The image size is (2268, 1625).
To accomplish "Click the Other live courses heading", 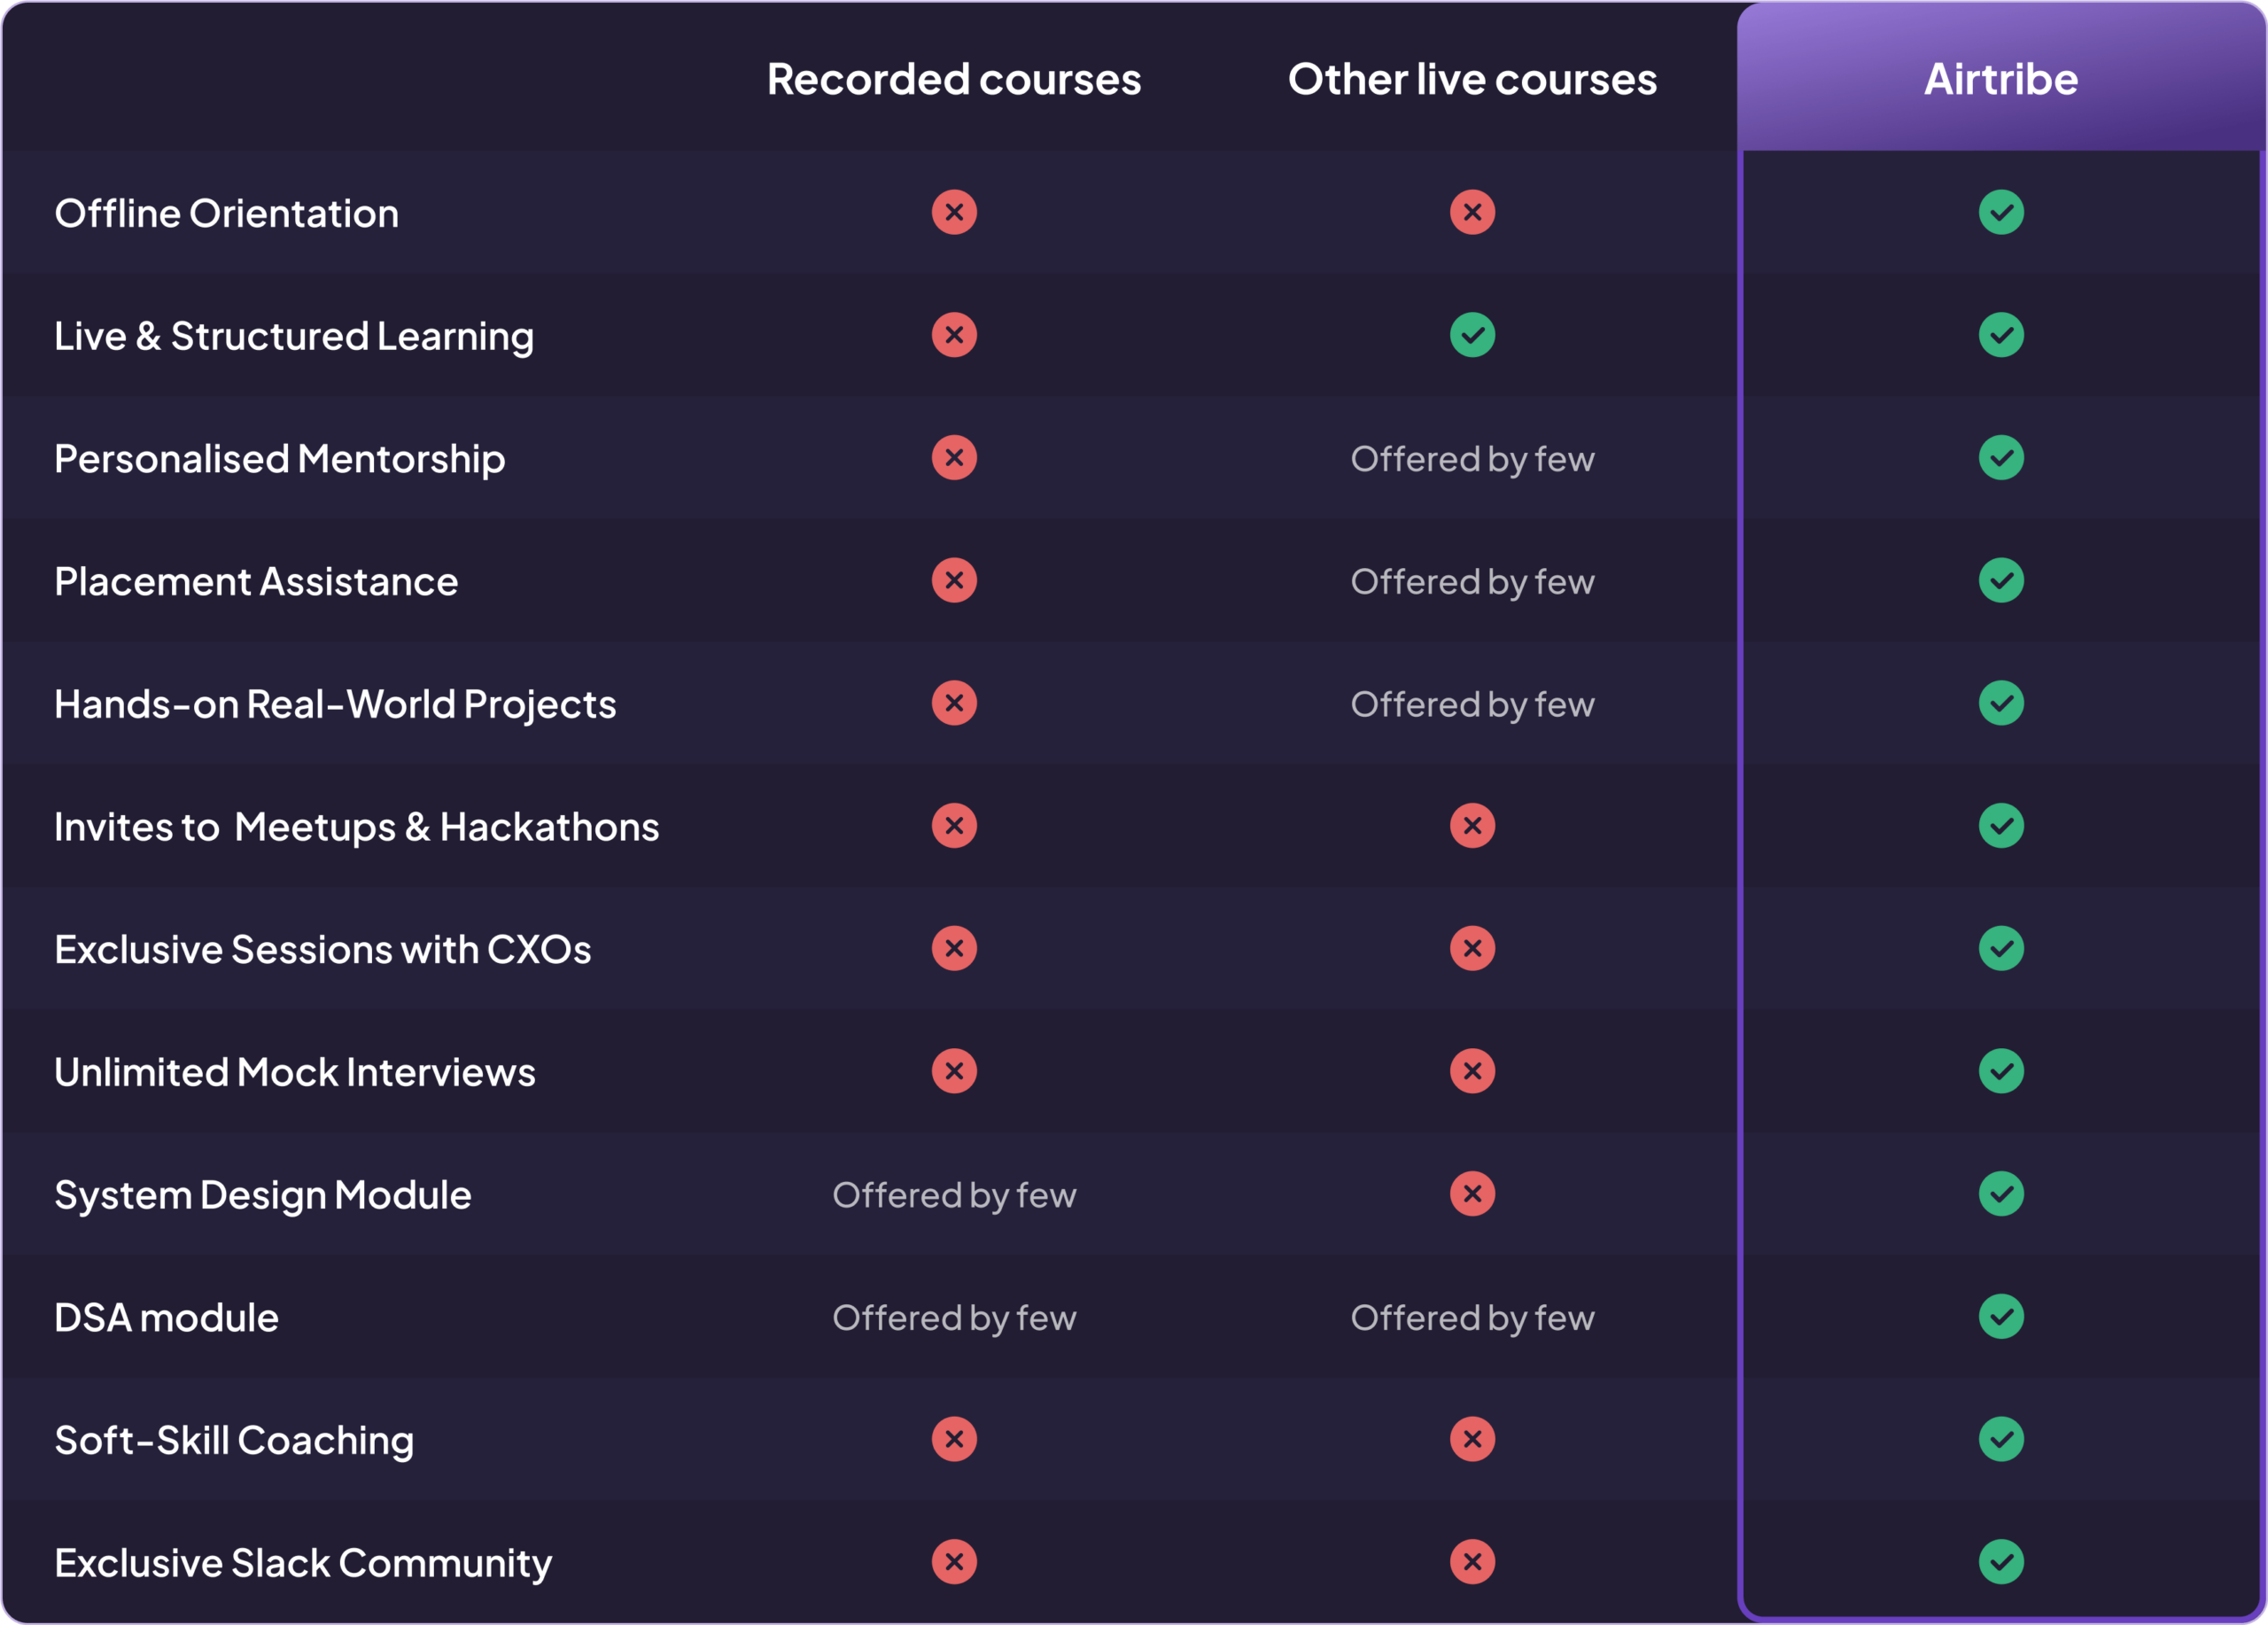I will pyautogui.click(x=1472, y=79).
